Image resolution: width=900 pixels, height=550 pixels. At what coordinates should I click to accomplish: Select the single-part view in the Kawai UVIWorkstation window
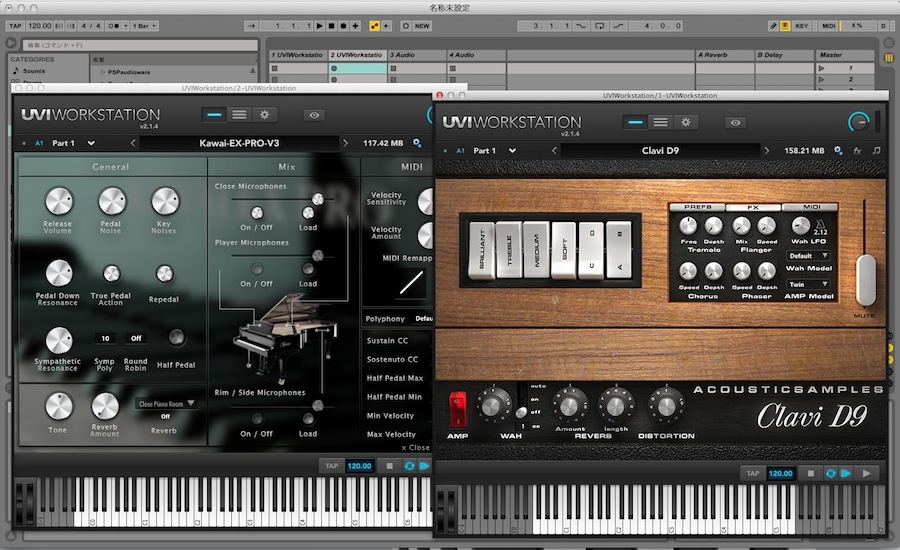pos(214,115)
